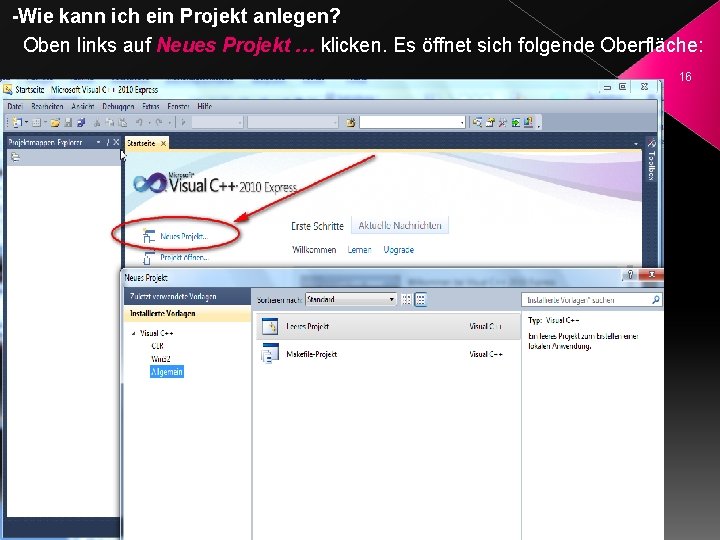The image size is (720, 540).
Task: Click the Upgrade link
Action: pos(399,250)
